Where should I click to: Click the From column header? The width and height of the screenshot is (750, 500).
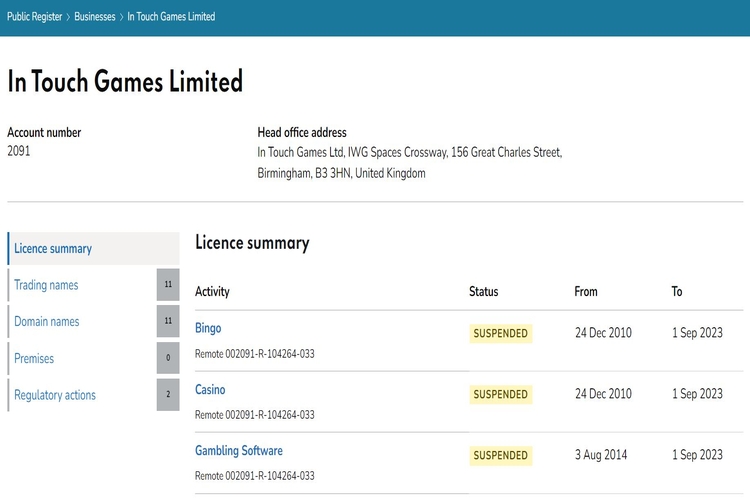(586, 291)
